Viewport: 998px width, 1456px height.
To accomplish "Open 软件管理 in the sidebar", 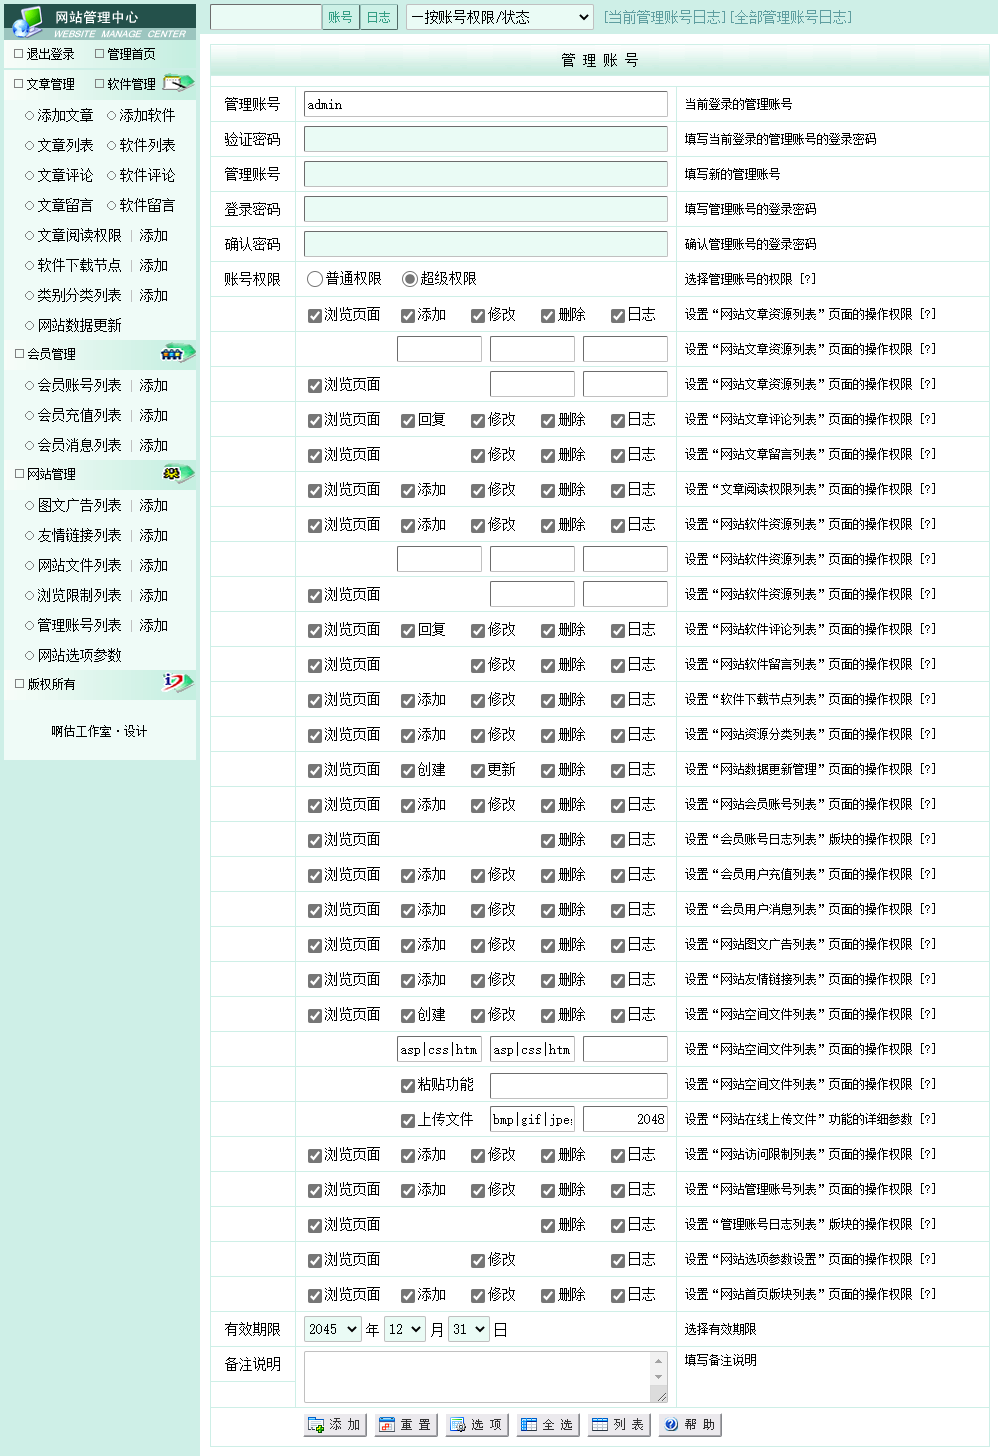I will click(x=131, y=84).
